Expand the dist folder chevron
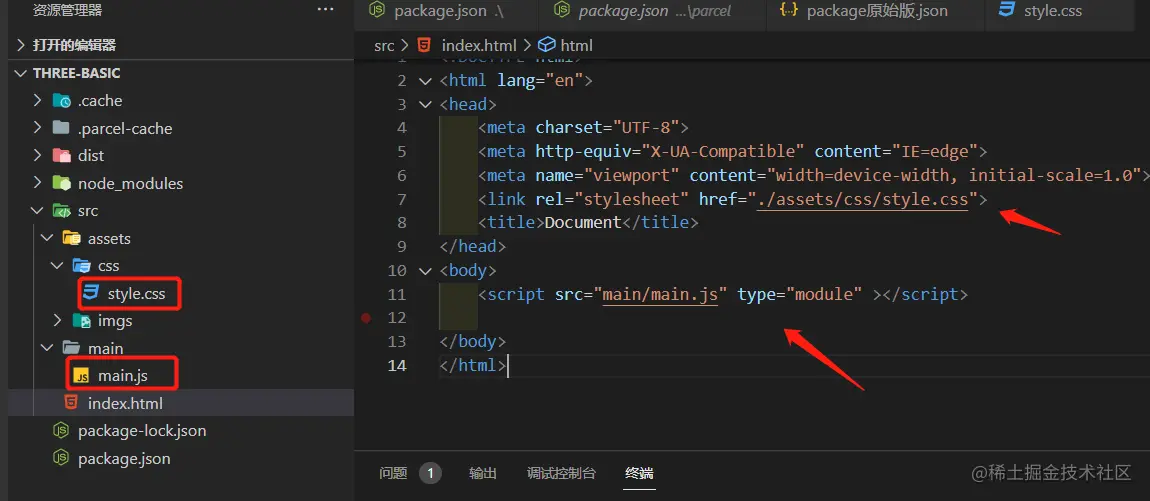1150x501 pixels. coord(37,156)
